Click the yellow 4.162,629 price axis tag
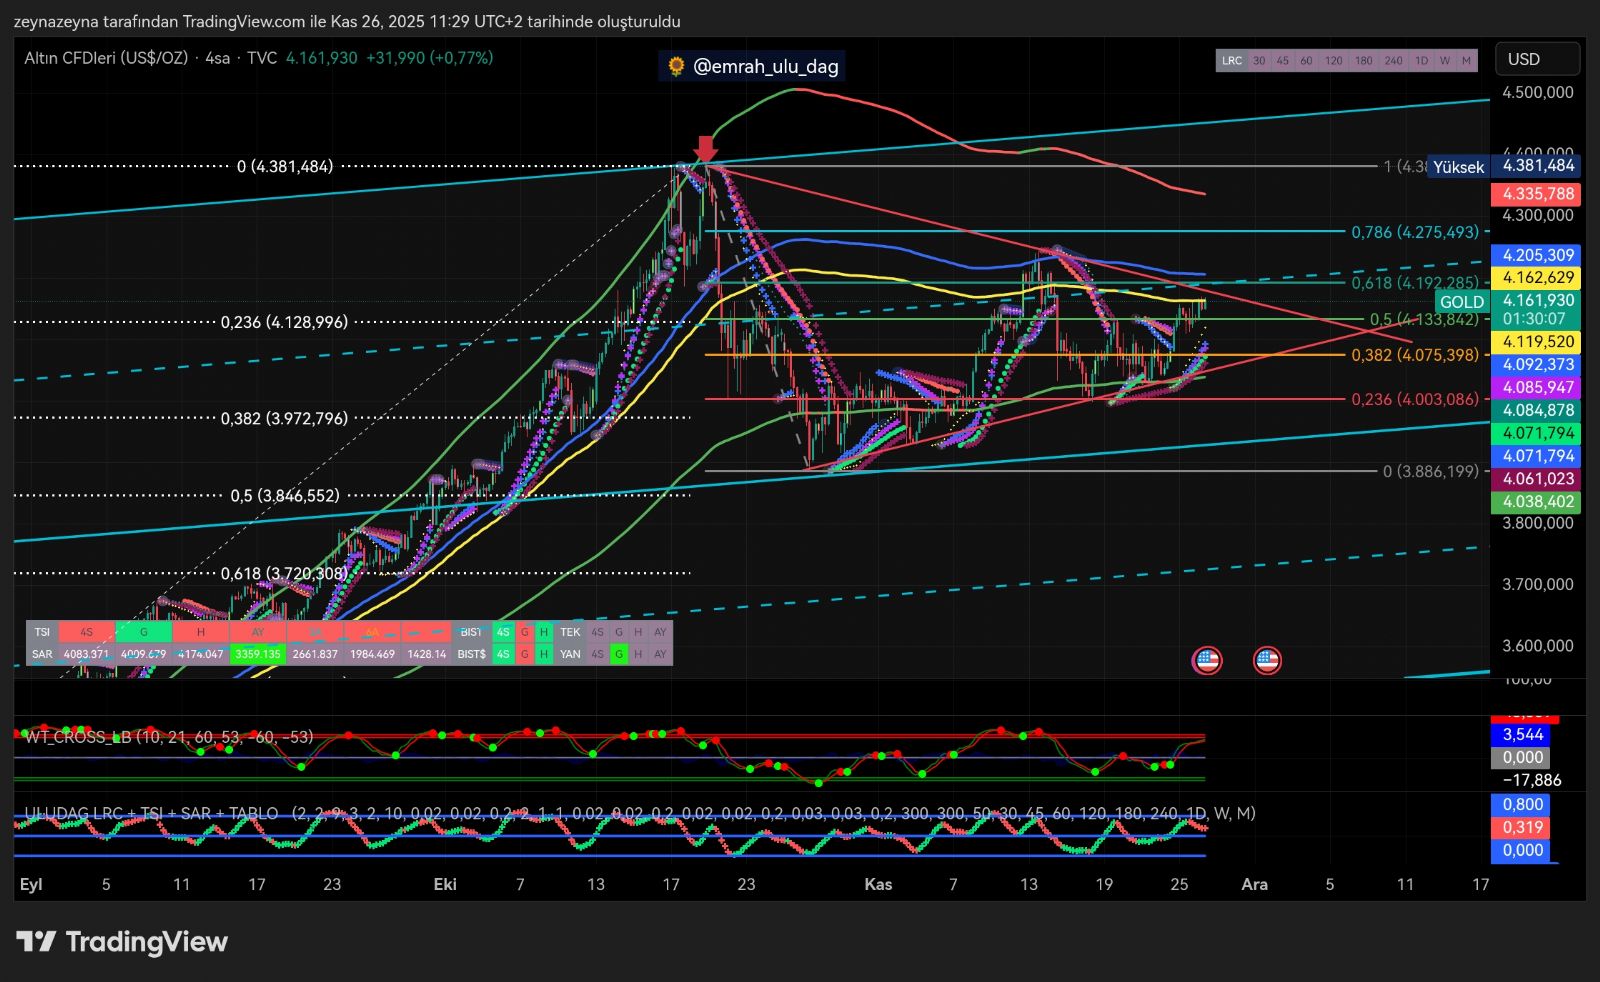The width and height of the screenshot is (1600, 982). pos(1537,278)
